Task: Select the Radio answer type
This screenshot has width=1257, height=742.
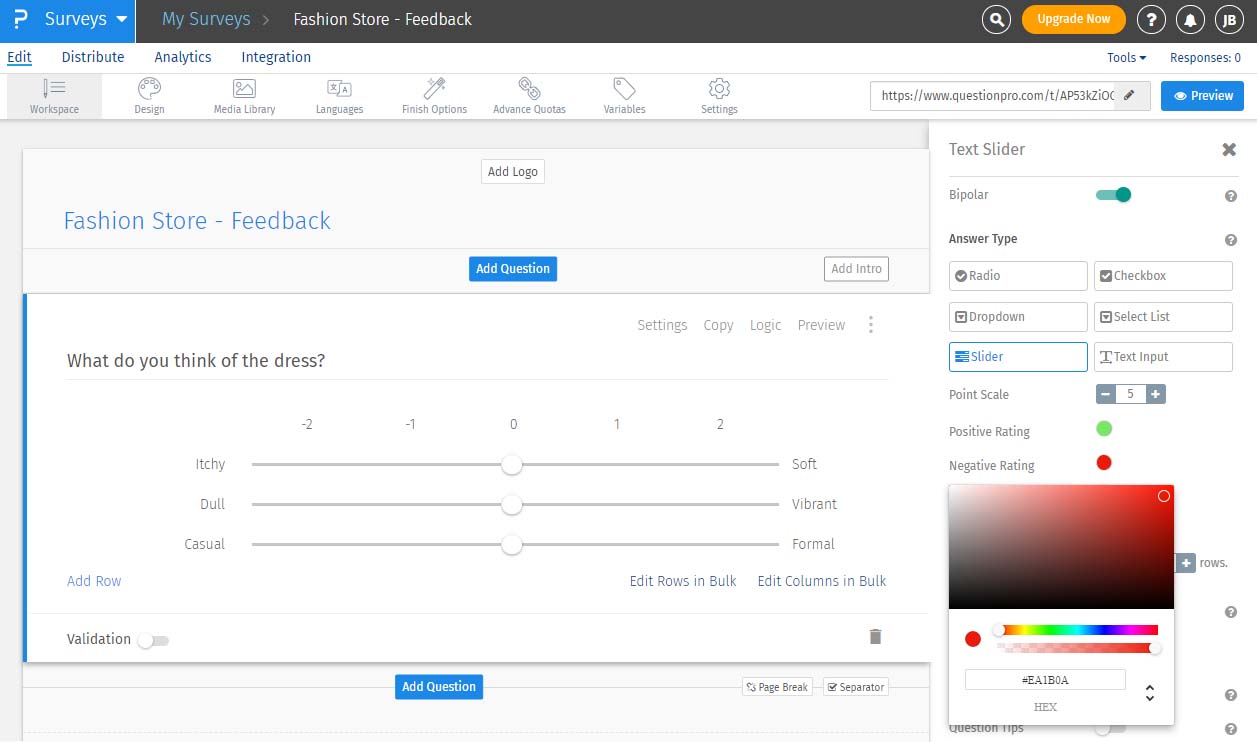Action: [1017, 276]
